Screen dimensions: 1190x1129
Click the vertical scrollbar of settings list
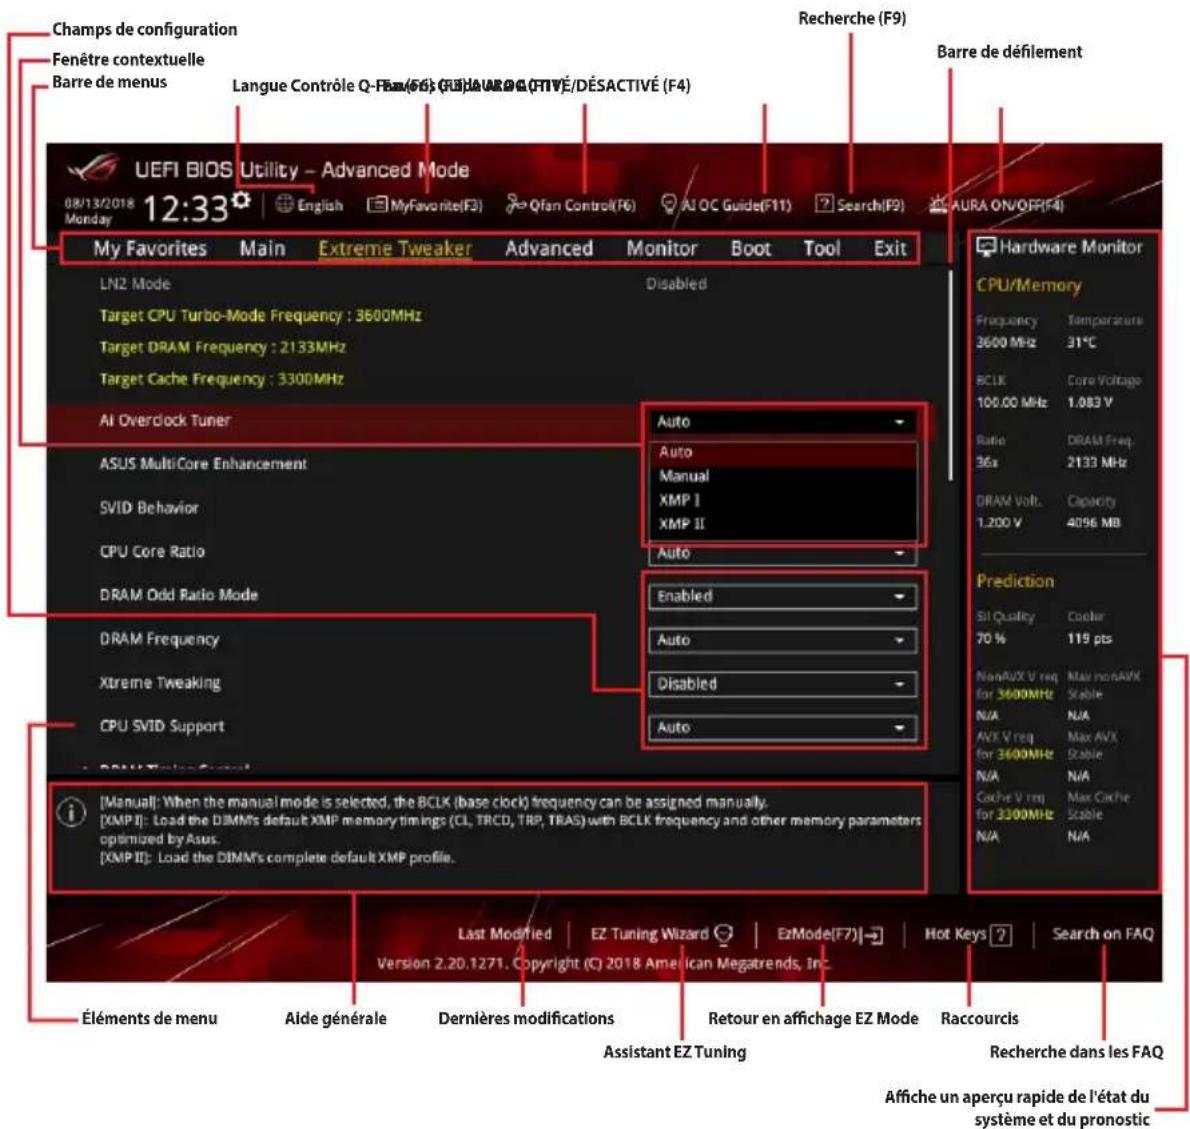point(951,376)
